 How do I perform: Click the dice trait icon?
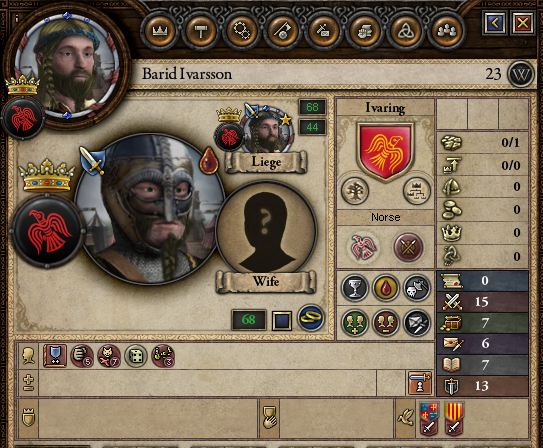point(136,356)
